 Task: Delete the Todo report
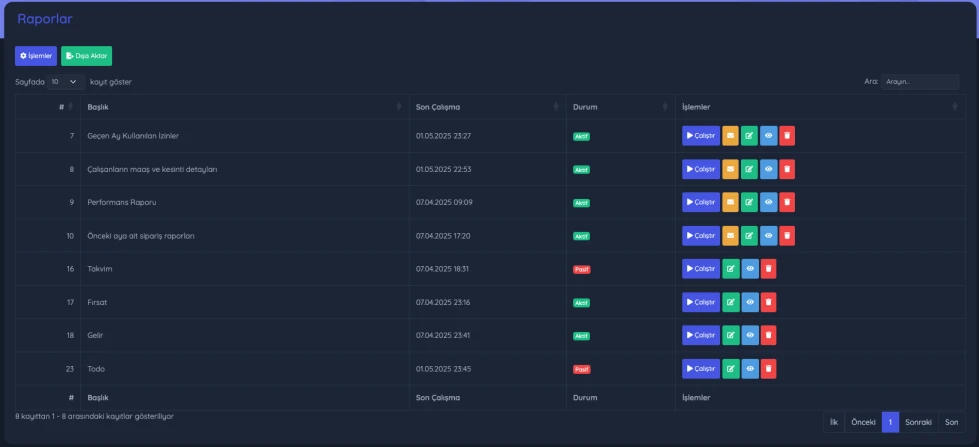tap(769, 368)
